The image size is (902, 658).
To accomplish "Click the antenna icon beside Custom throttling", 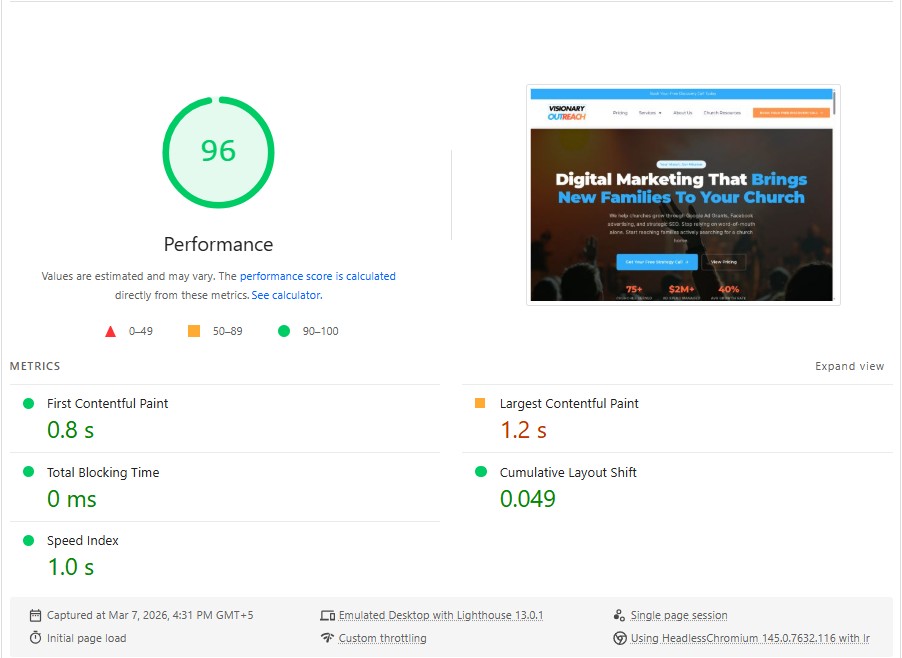I will [x=328, y=638].
